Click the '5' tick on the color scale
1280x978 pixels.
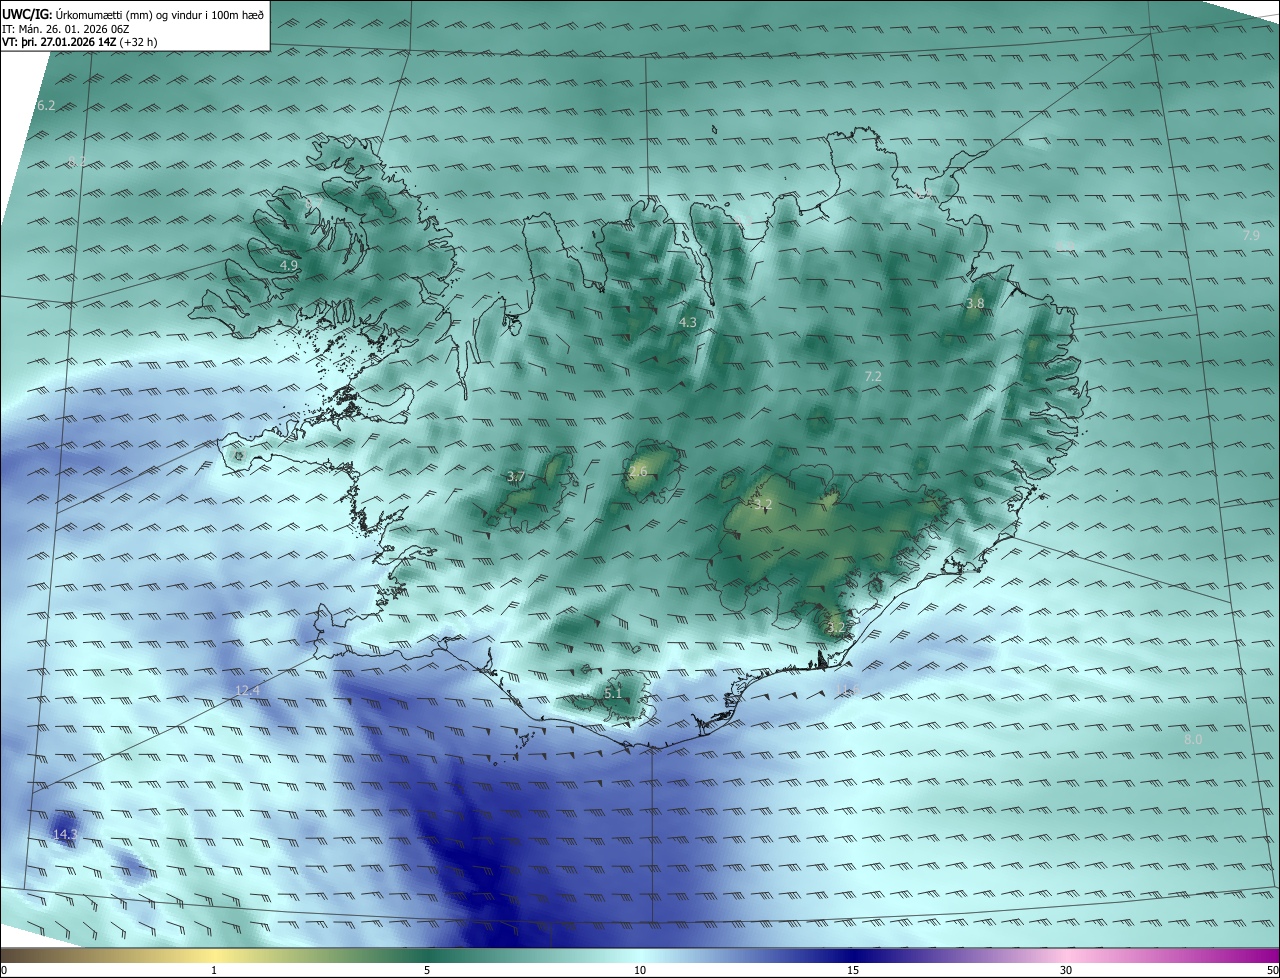pos(427,970)
